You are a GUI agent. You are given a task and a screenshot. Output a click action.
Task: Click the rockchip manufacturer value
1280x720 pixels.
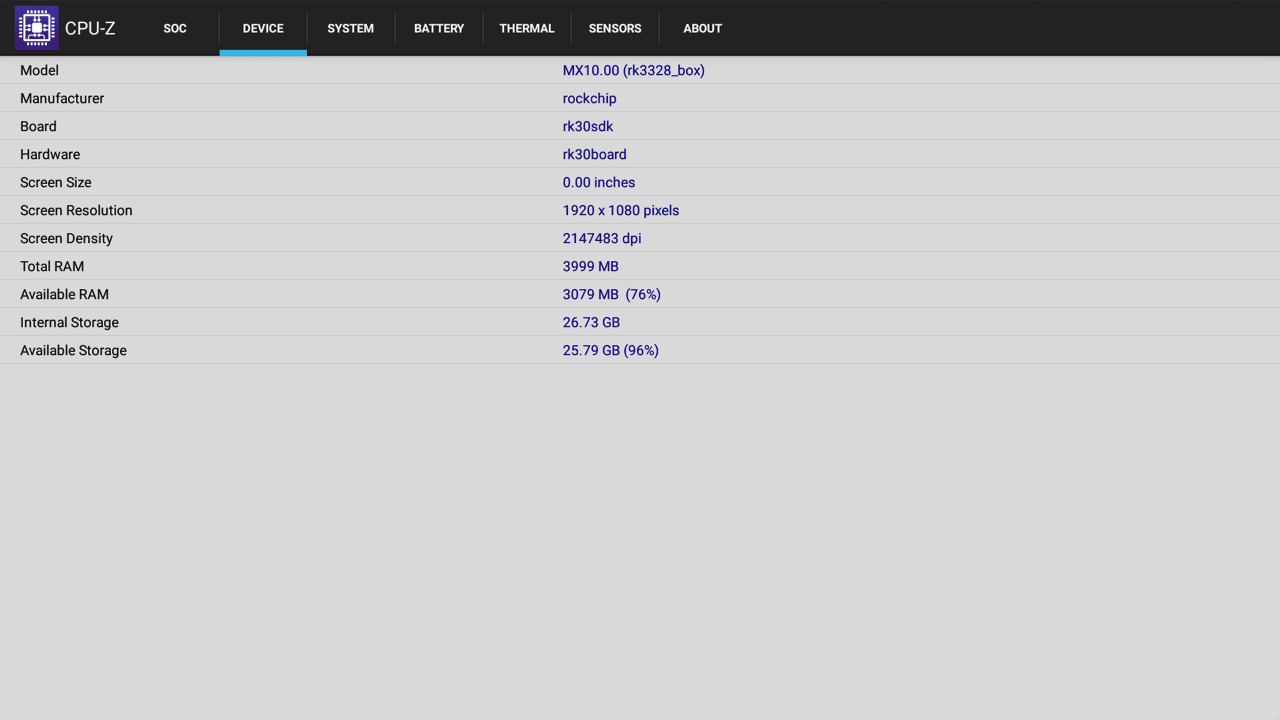[x=590, y=98]
